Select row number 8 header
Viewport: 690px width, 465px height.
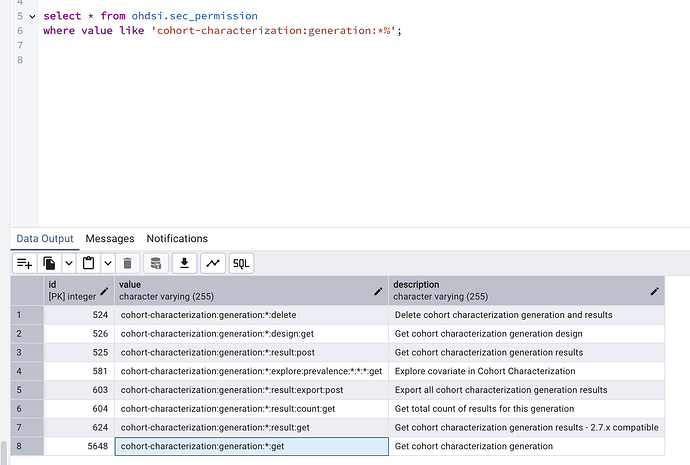tap(27, 446)
